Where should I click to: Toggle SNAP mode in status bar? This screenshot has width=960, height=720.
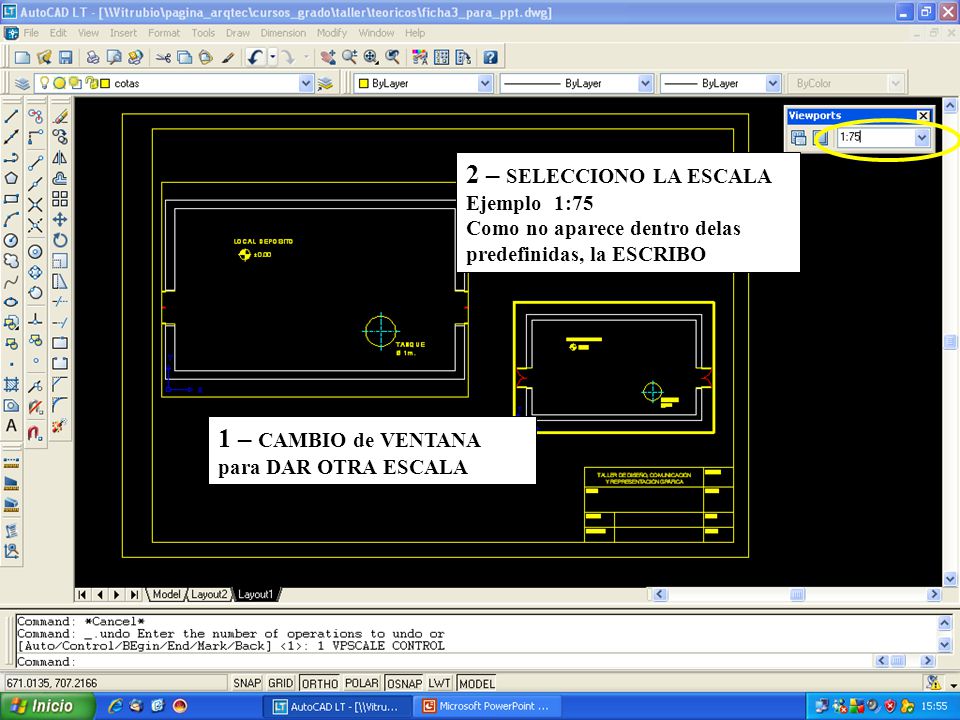247,683
